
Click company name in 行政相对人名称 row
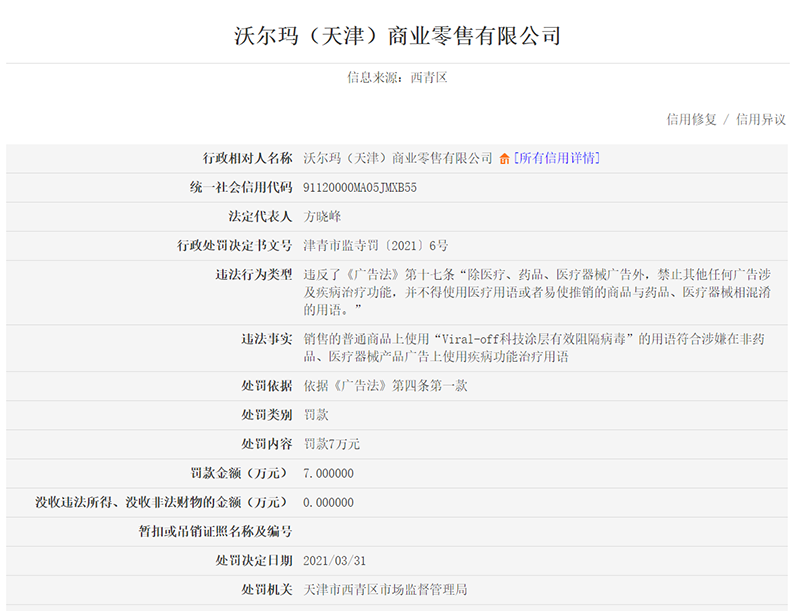pyautogui.click(x=398, y=158)
